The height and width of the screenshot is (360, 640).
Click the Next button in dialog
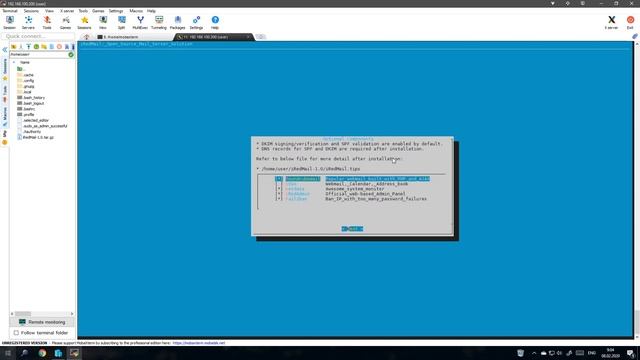click(x=352, y=229)
